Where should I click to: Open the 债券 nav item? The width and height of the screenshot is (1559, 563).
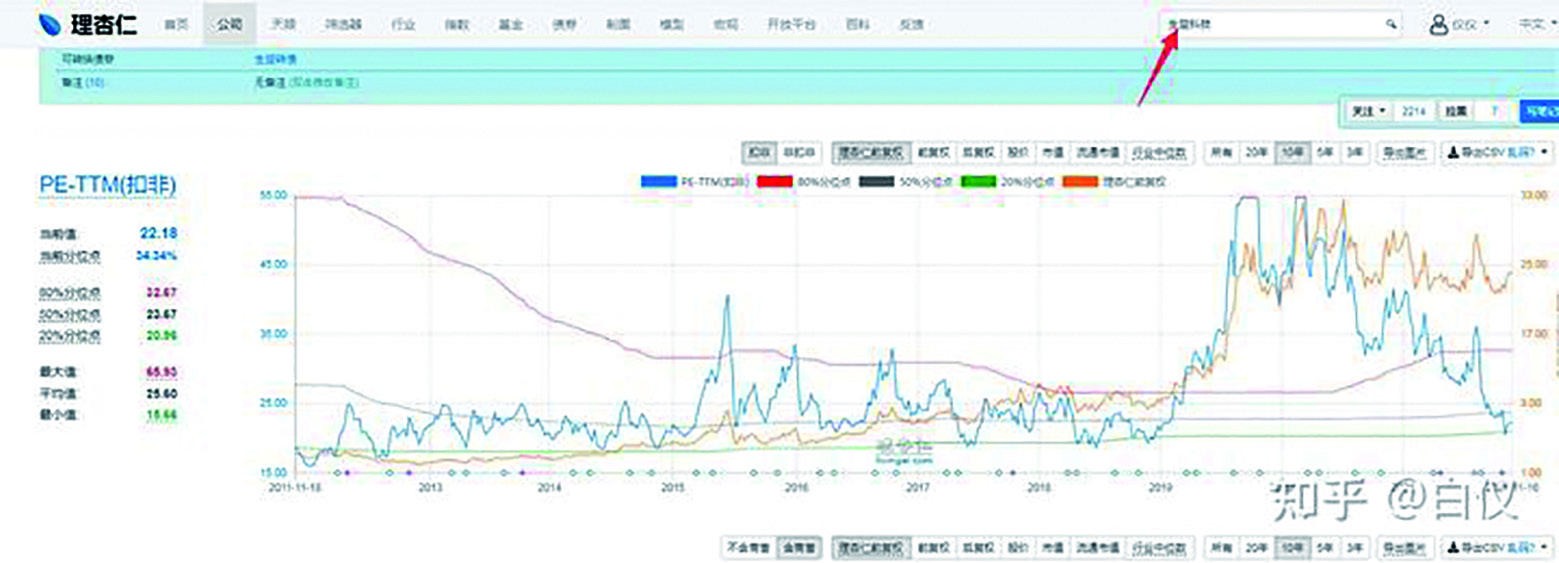click(564, 24)
